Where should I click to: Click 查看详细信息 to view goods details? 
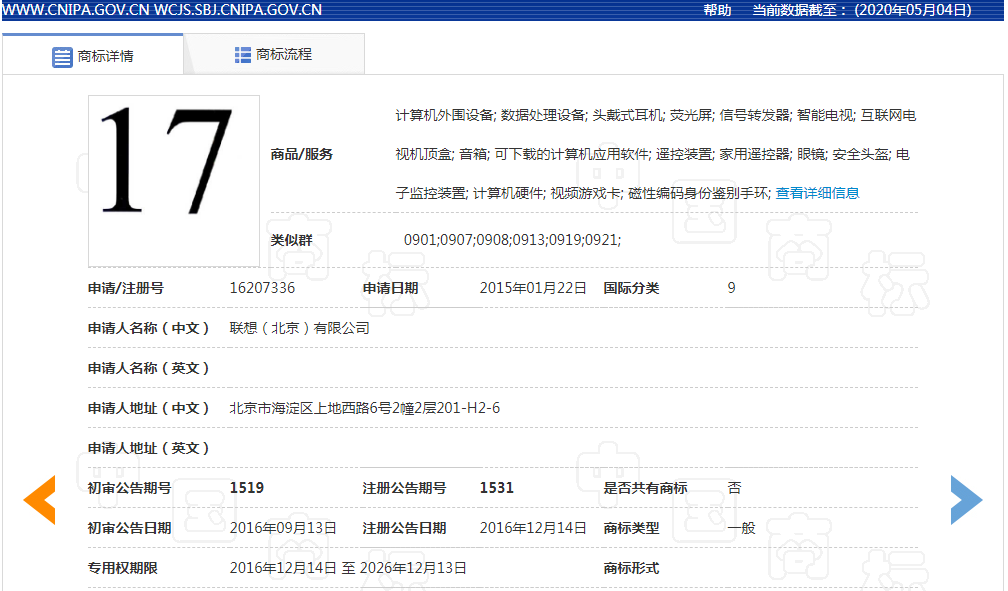tap(817, 193)
